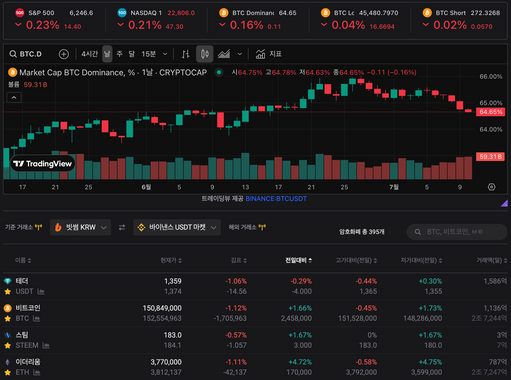
Task: Select the candlestick chart style icon
Action: [205, 54]
